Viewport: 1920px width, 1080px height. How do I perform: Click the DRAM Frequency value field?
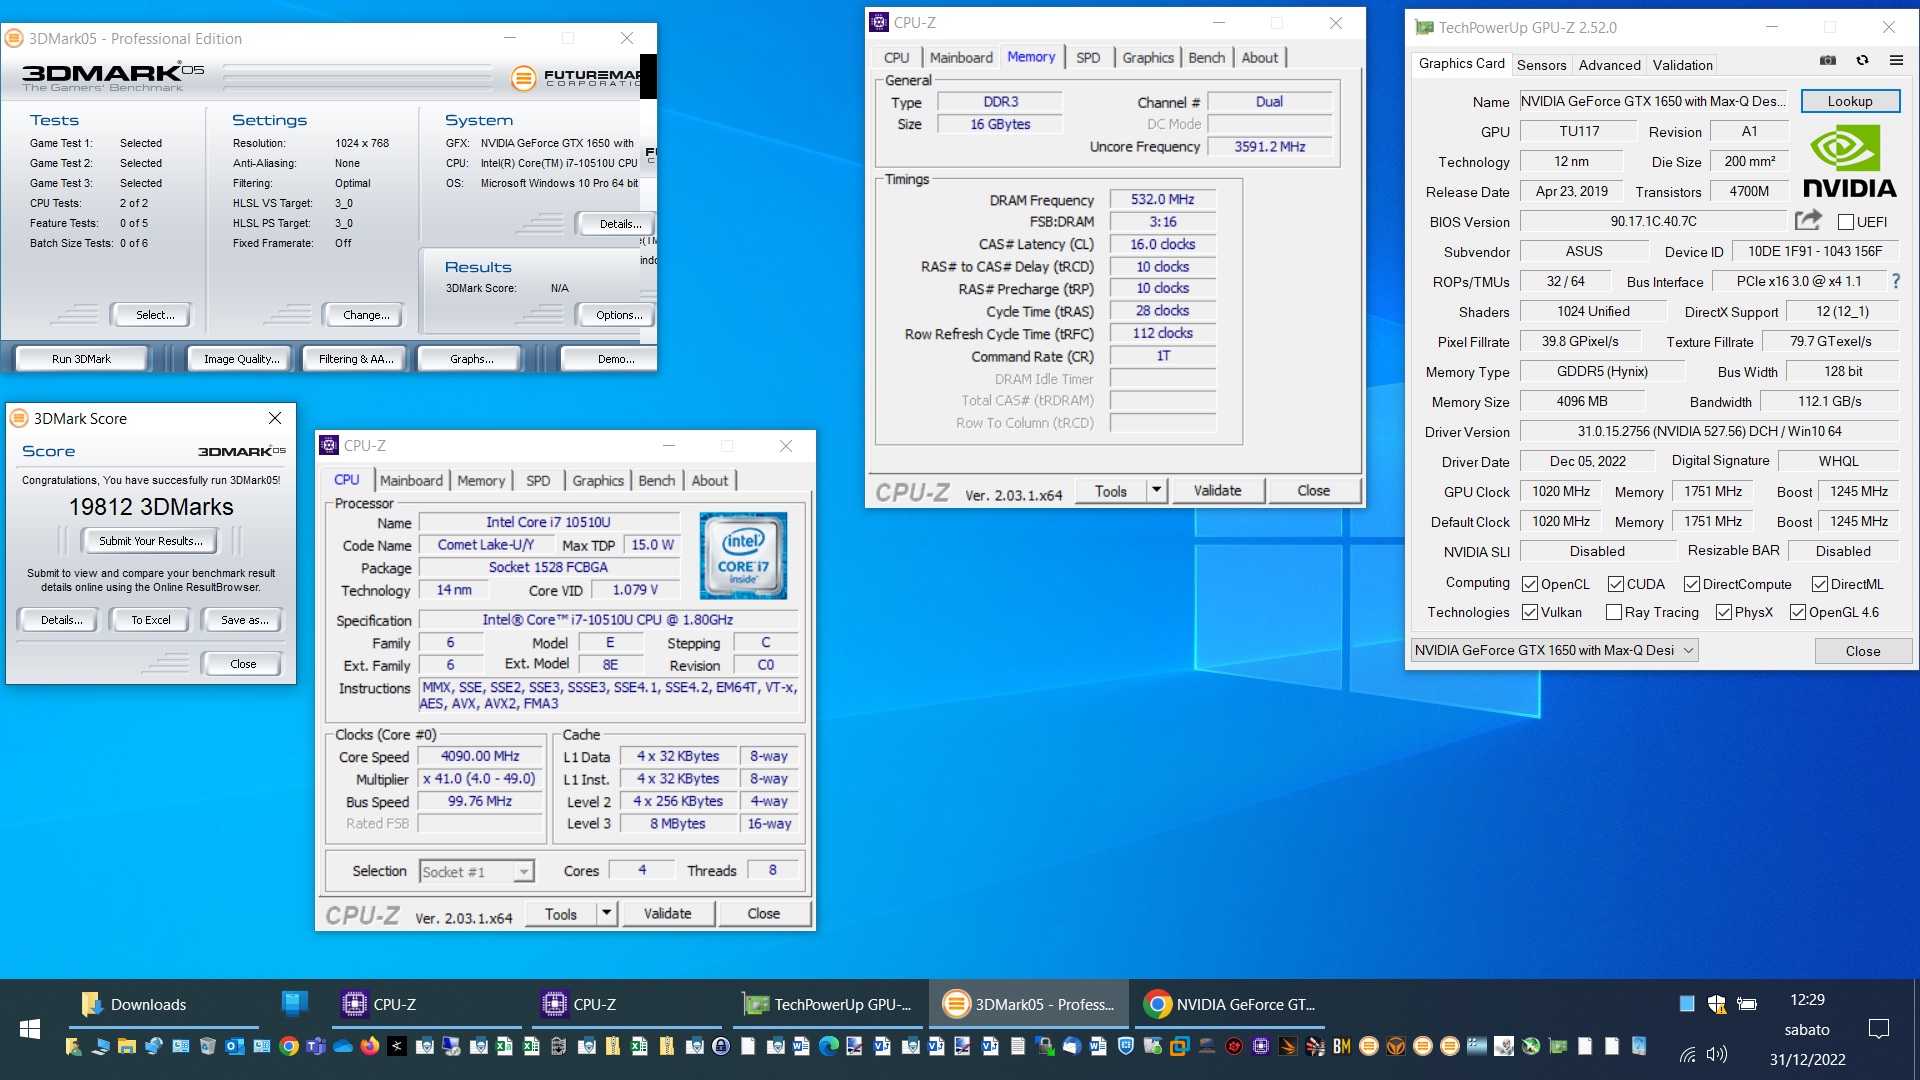pos(1162,200)
